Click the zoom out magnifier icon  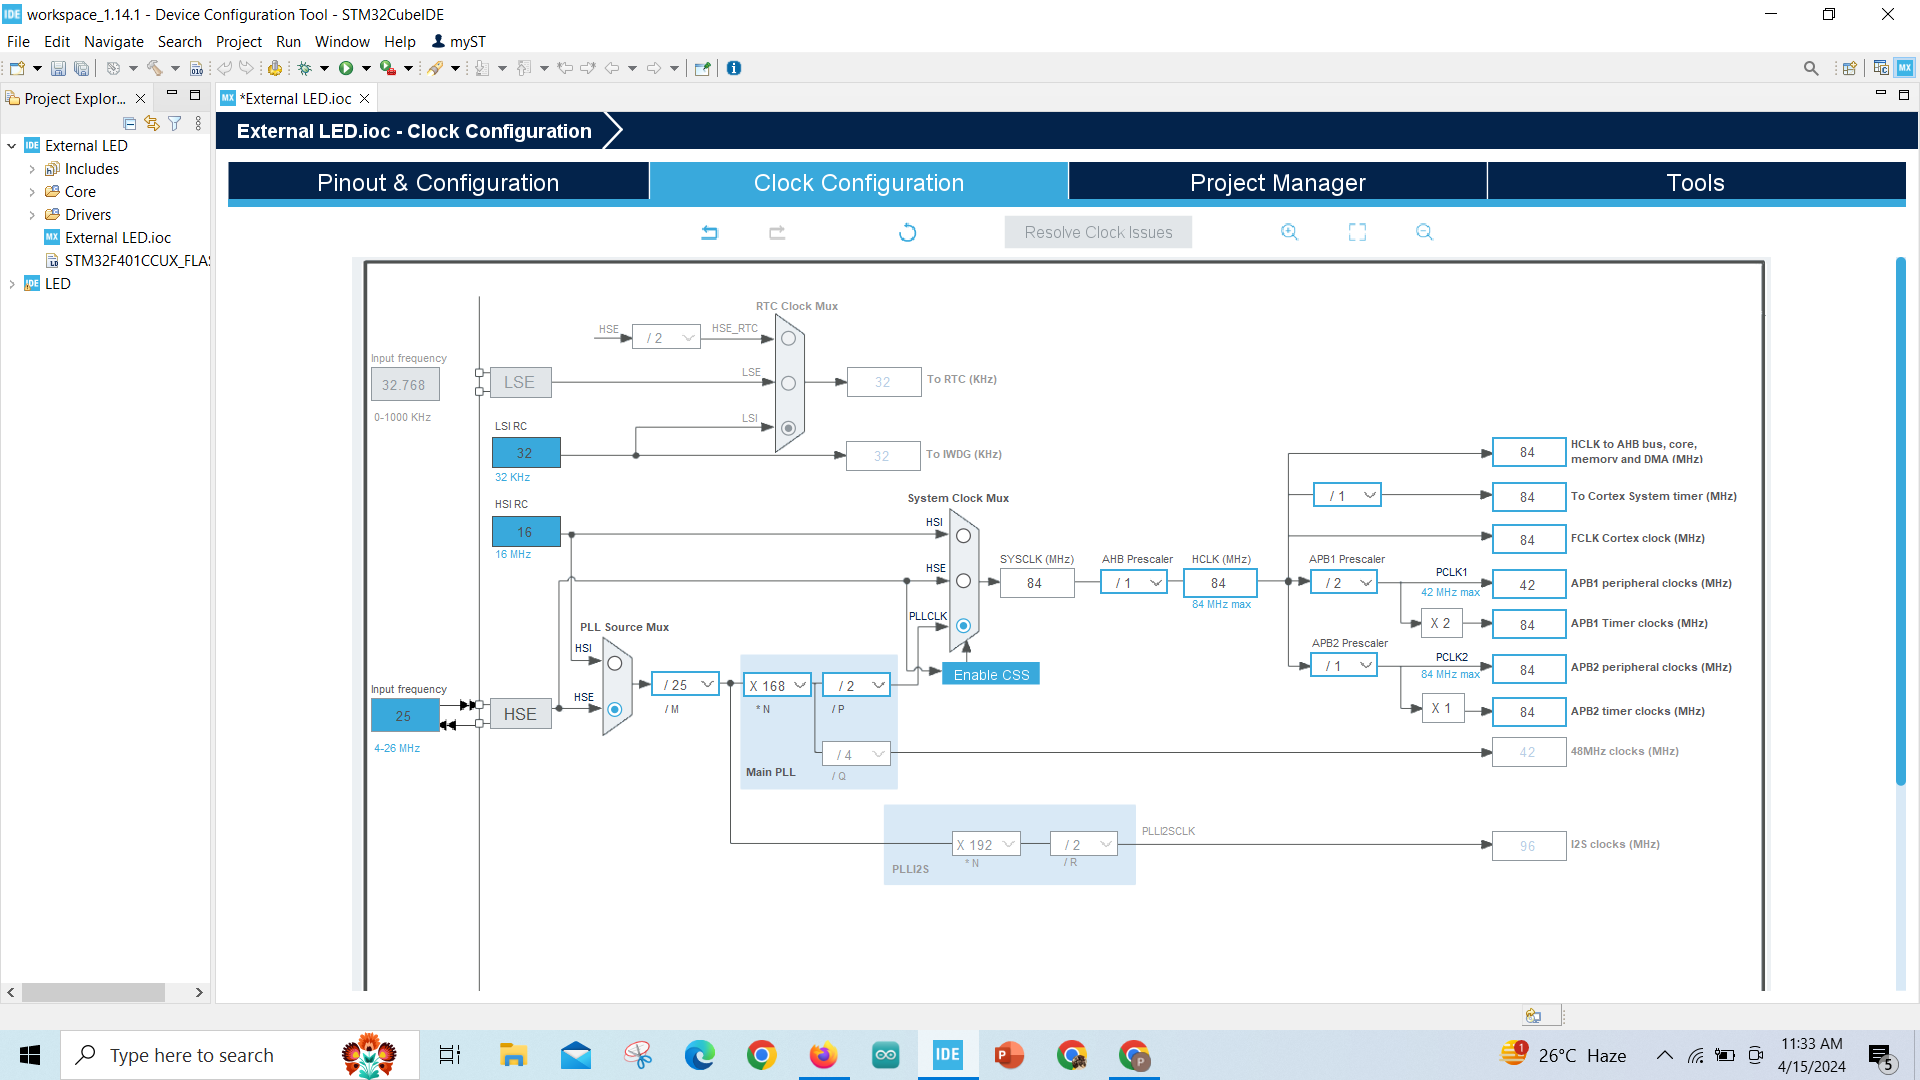pyautogui.click(x=1423, y=232)
